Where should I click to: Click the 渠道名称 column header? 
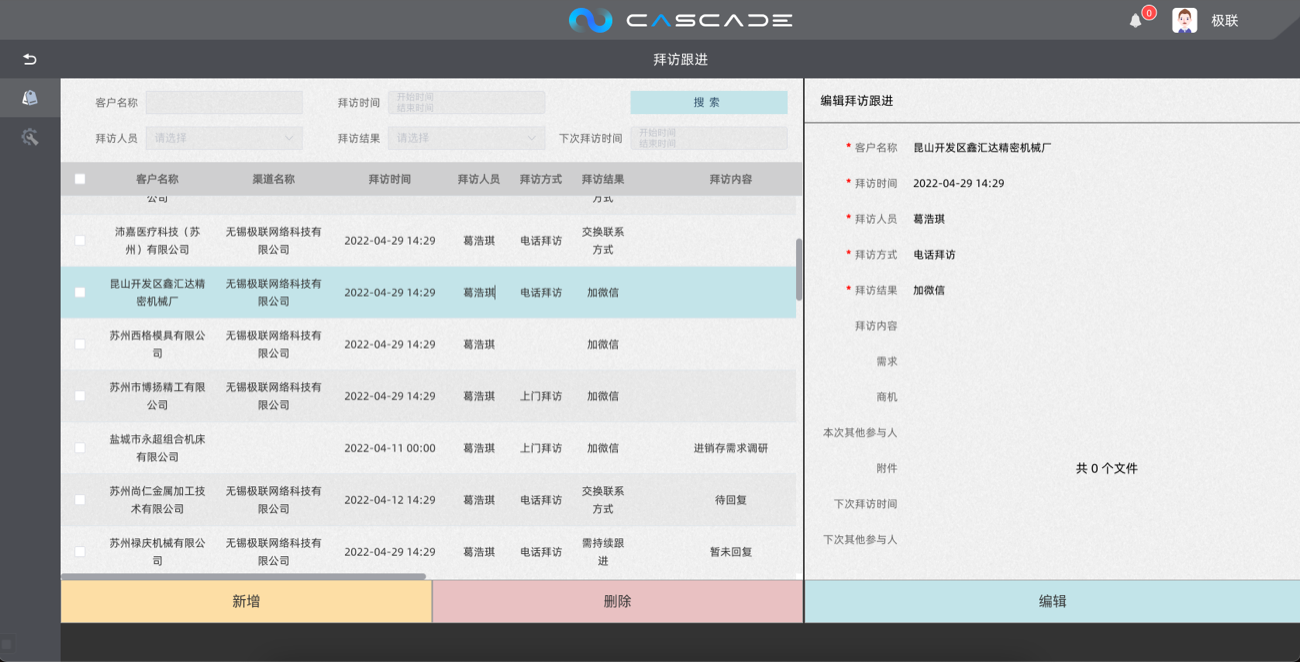pos(273,179)
